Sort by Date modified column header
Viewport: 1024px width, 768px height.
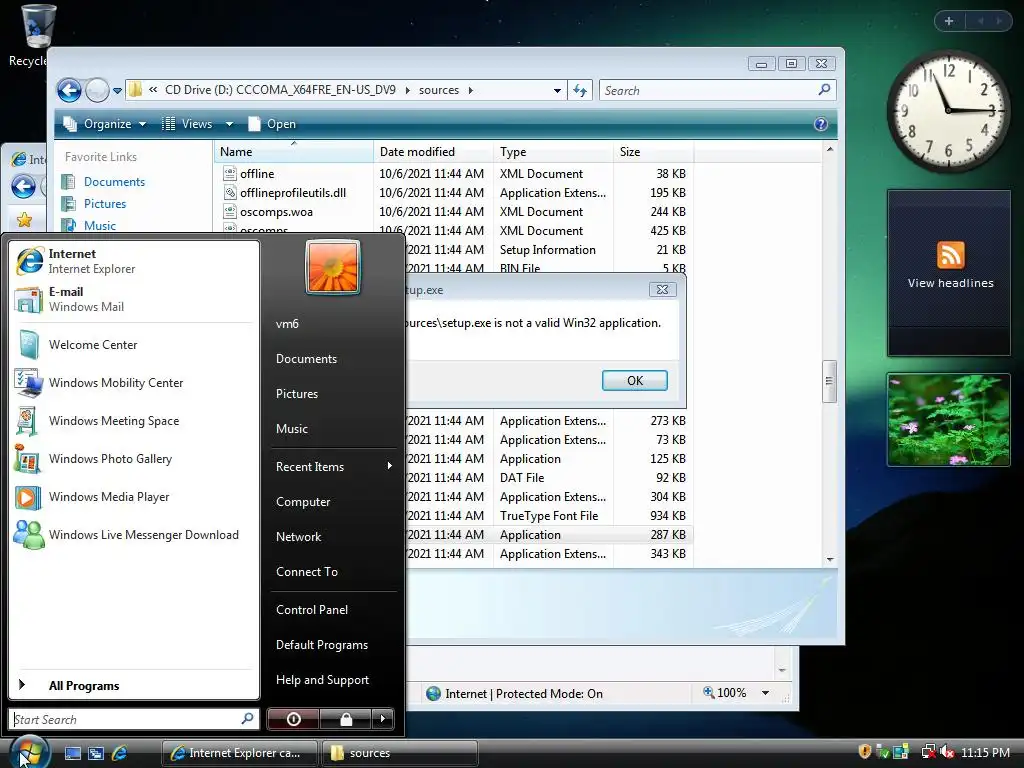click(x=433, y=152)
